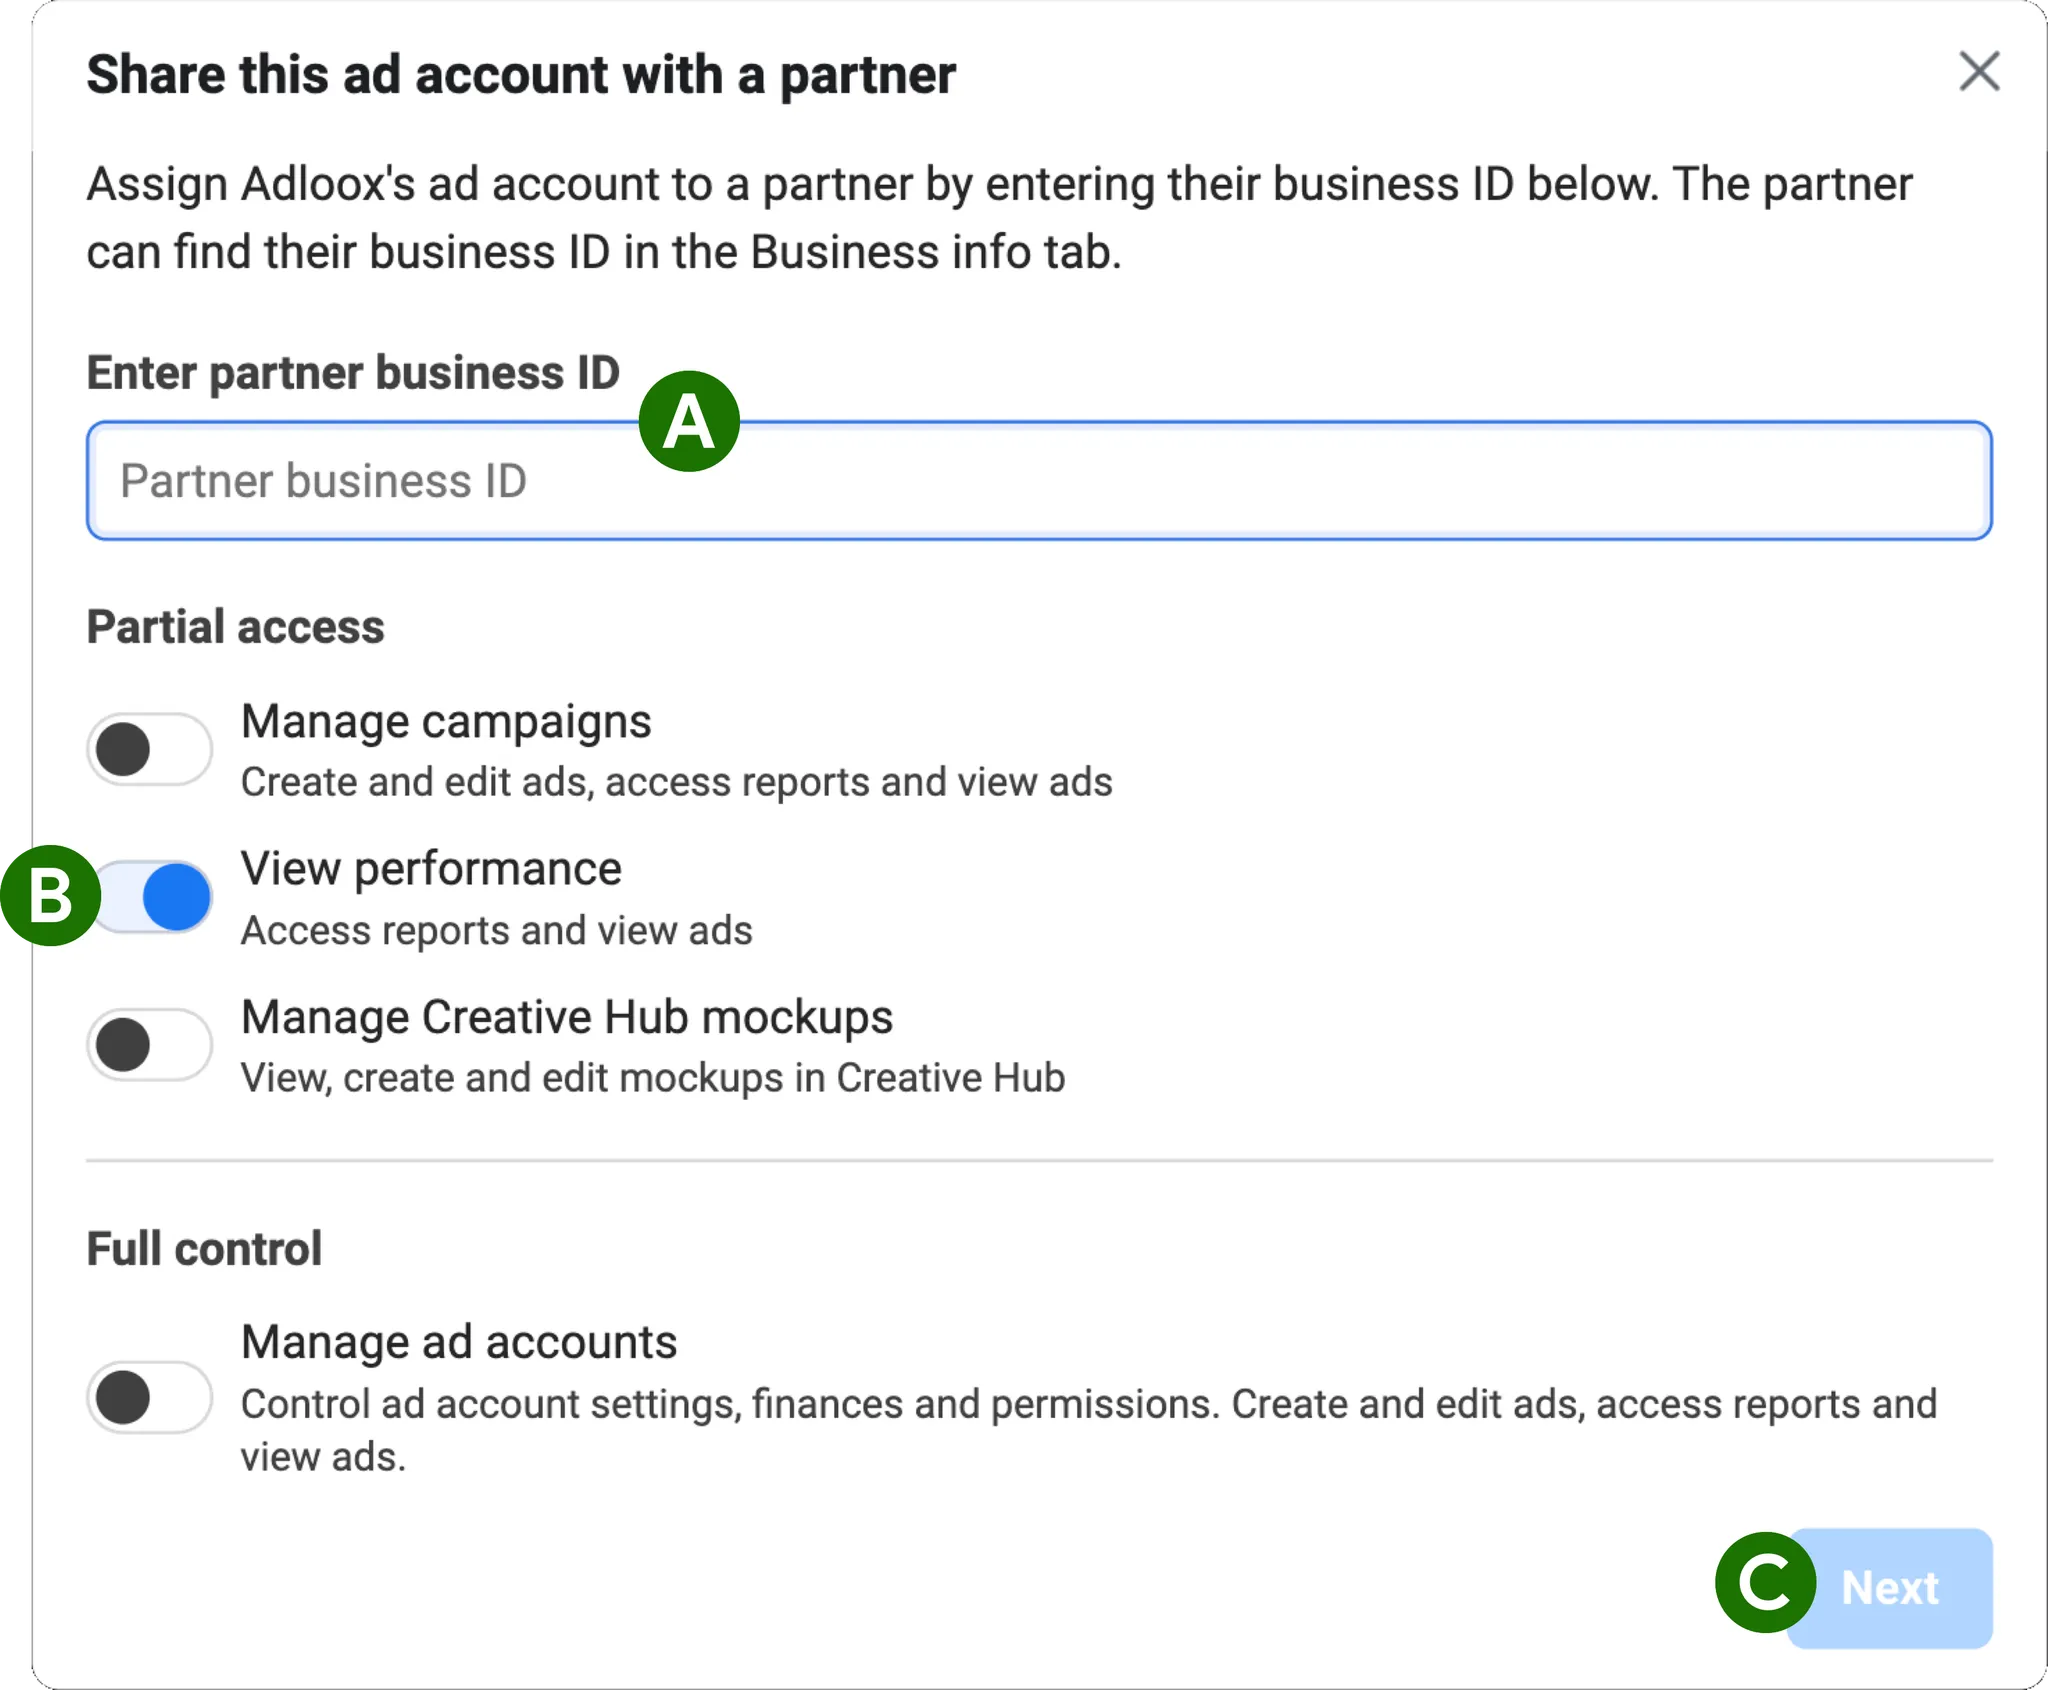Image resolution: width=2048 pixels, height=1690 pixels.
Task: Click the Manage campaigns label text
Action: (x=446, y=722)
